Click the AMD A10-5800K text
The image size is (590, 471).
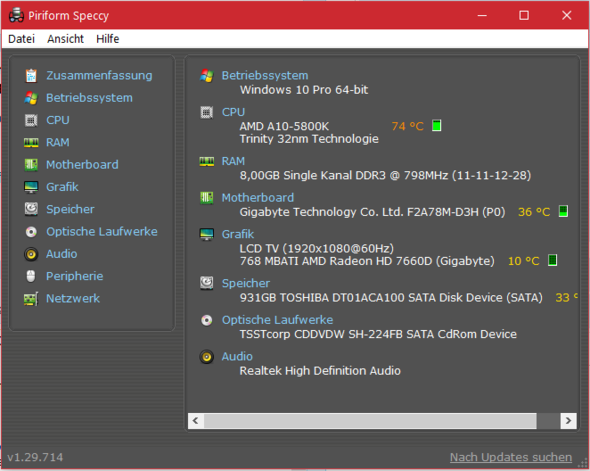pos(284,126)
